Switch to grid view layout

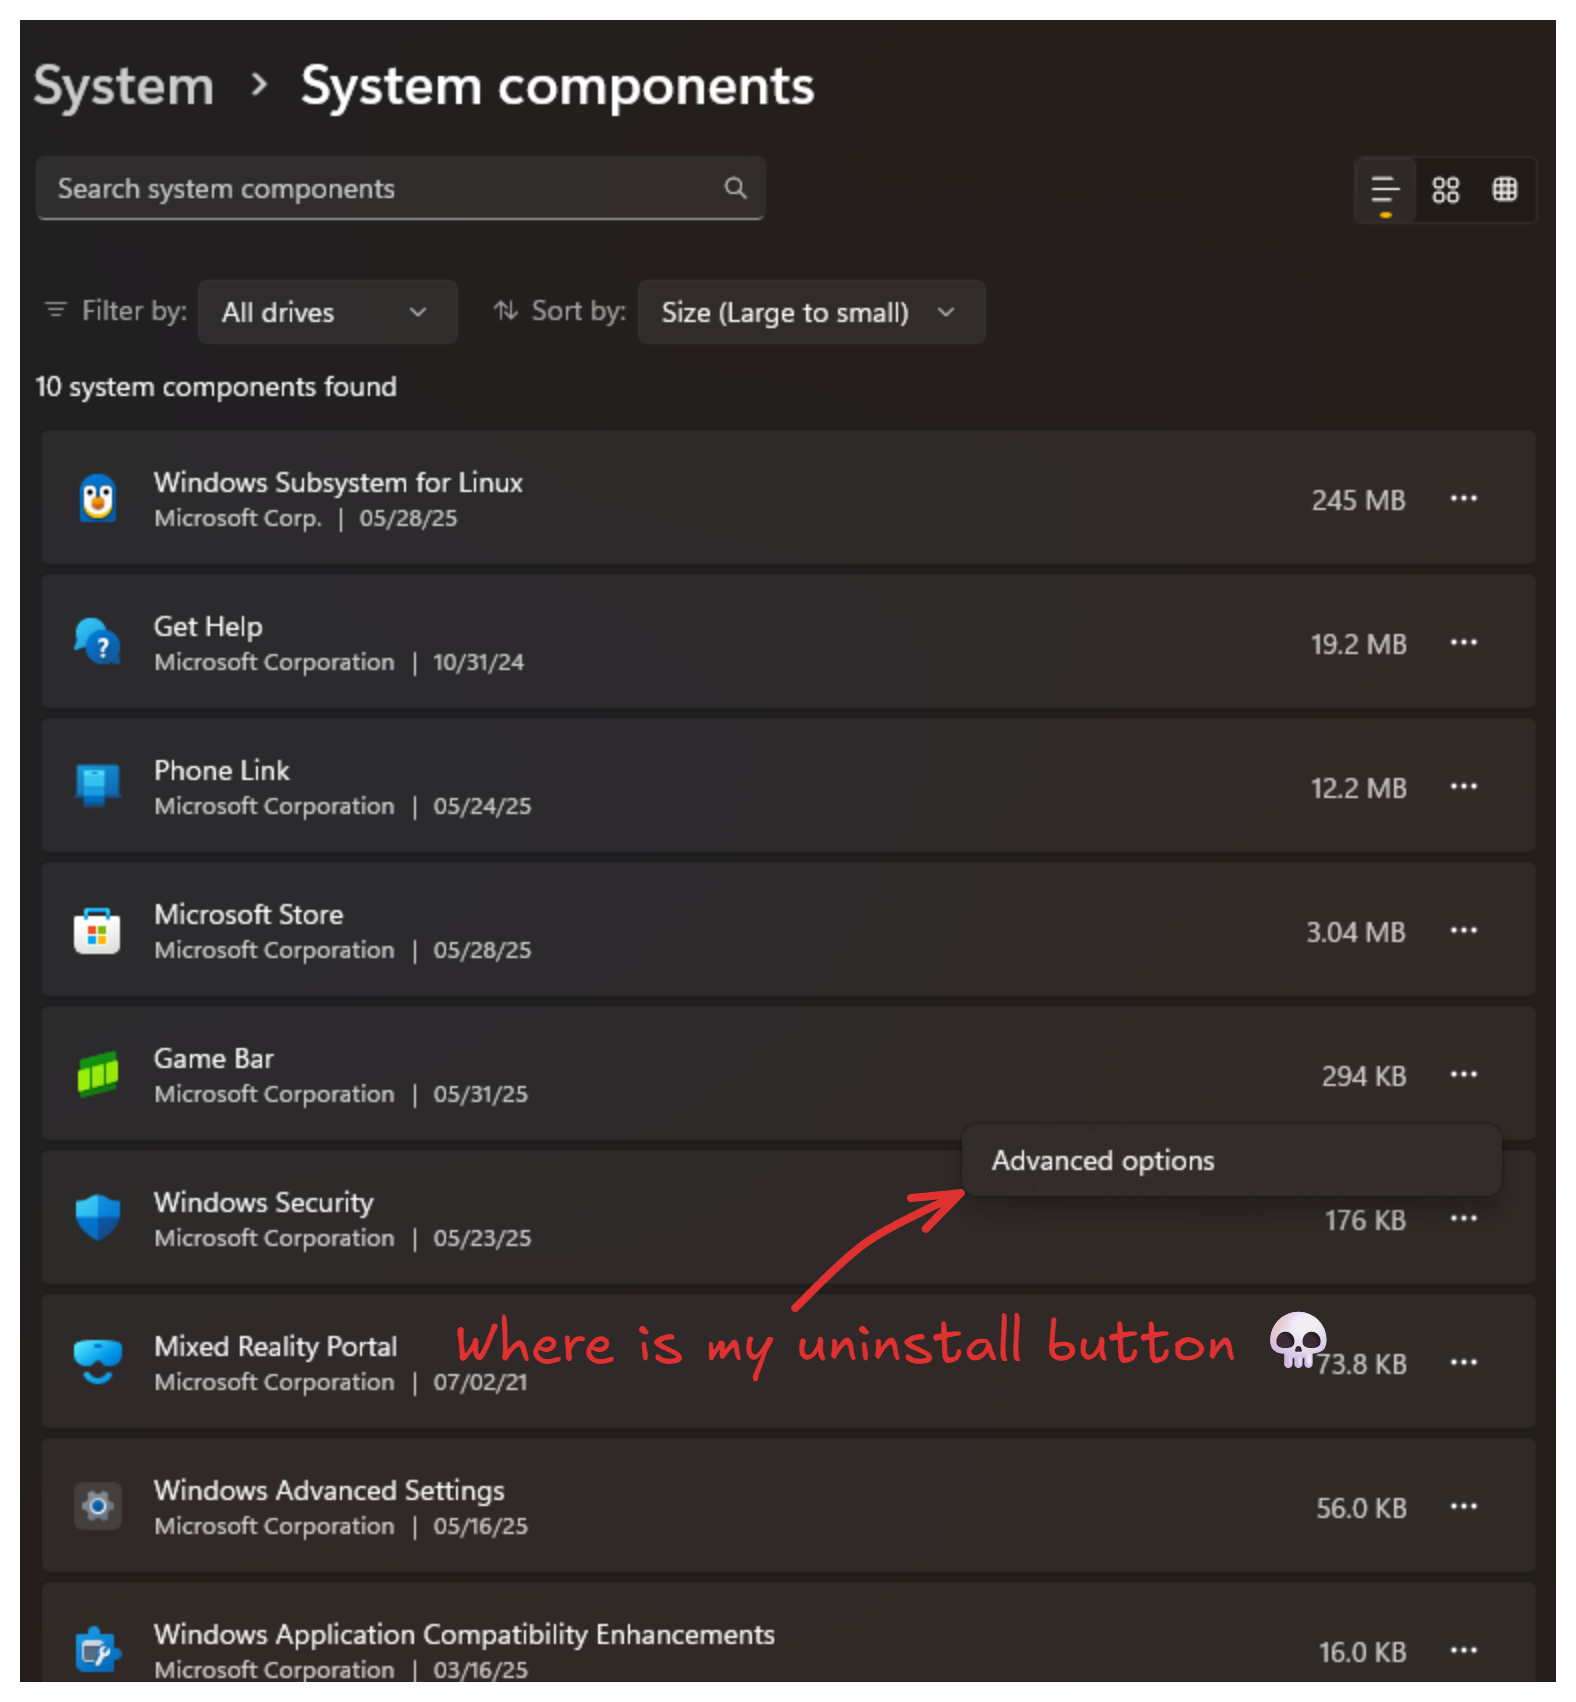point(1445,190)
